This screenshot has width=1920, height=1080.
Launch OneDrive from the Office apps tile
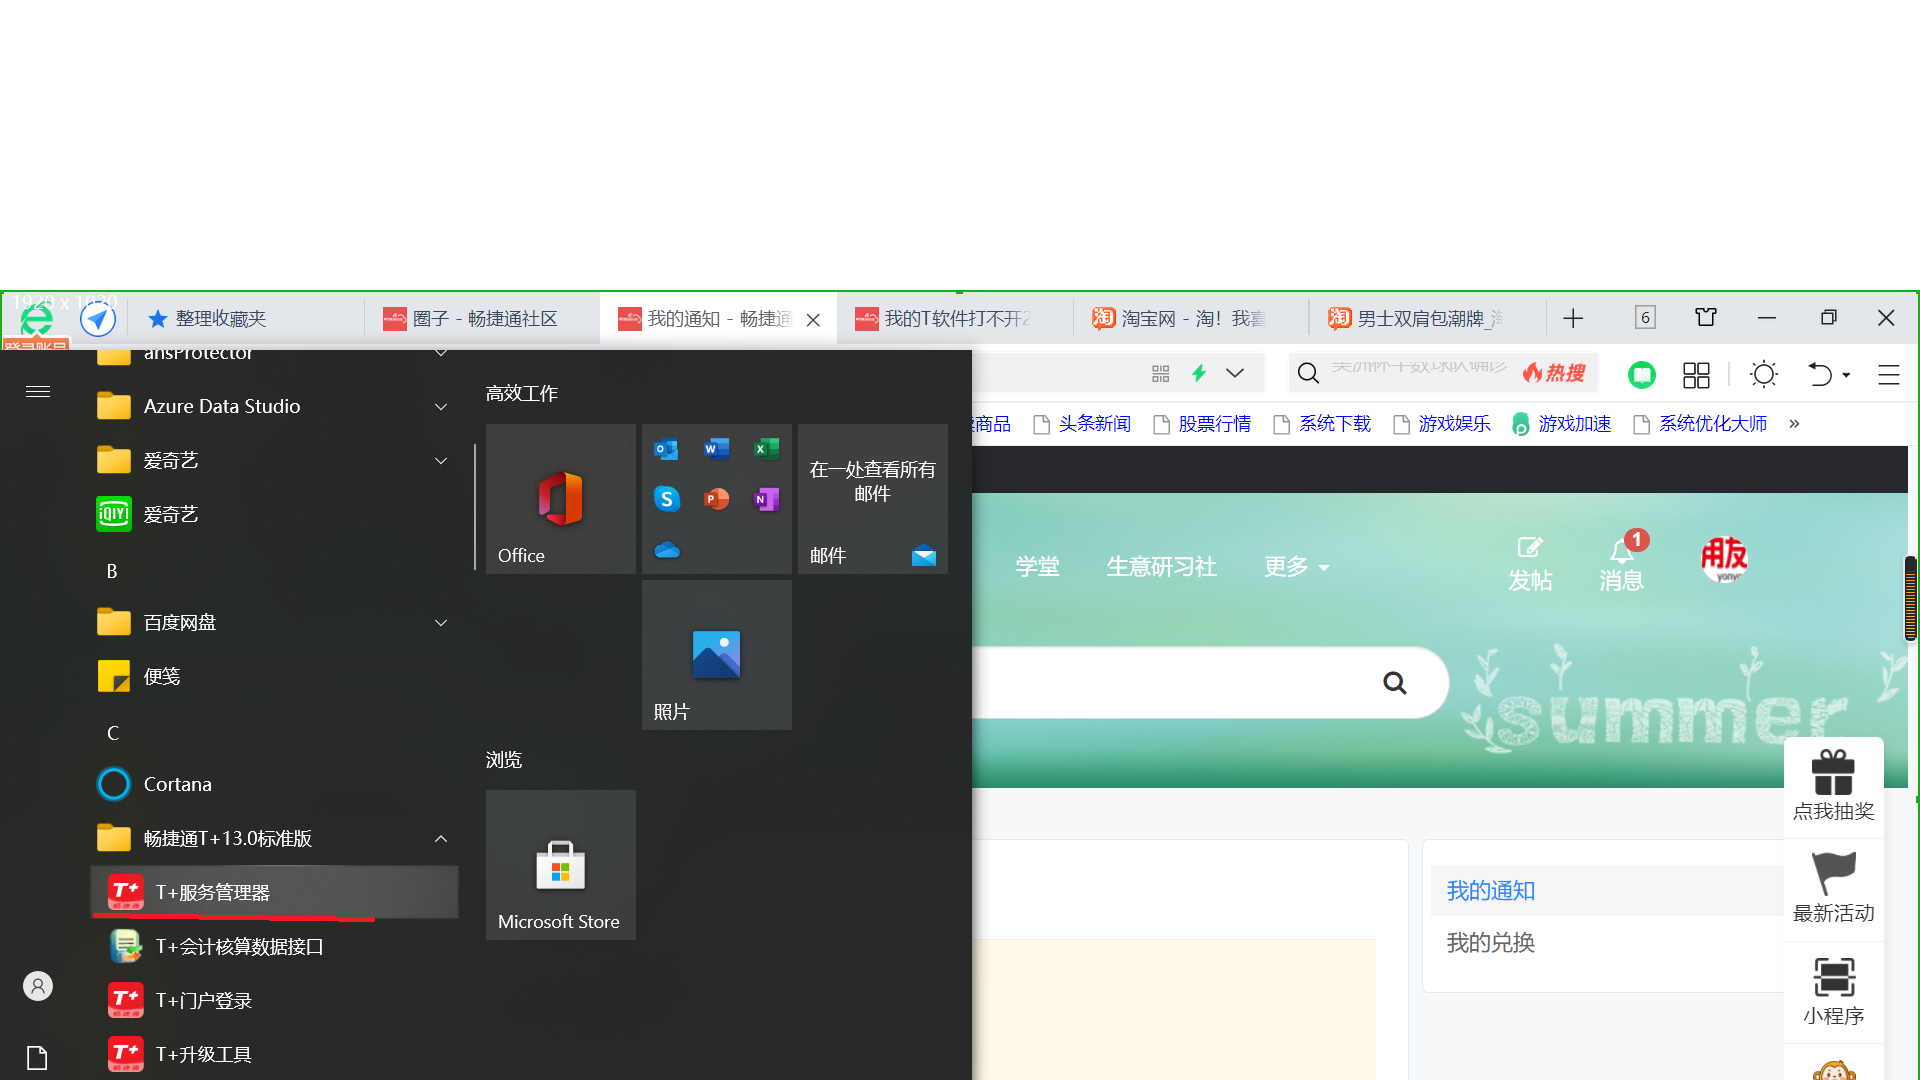point(666,549)
